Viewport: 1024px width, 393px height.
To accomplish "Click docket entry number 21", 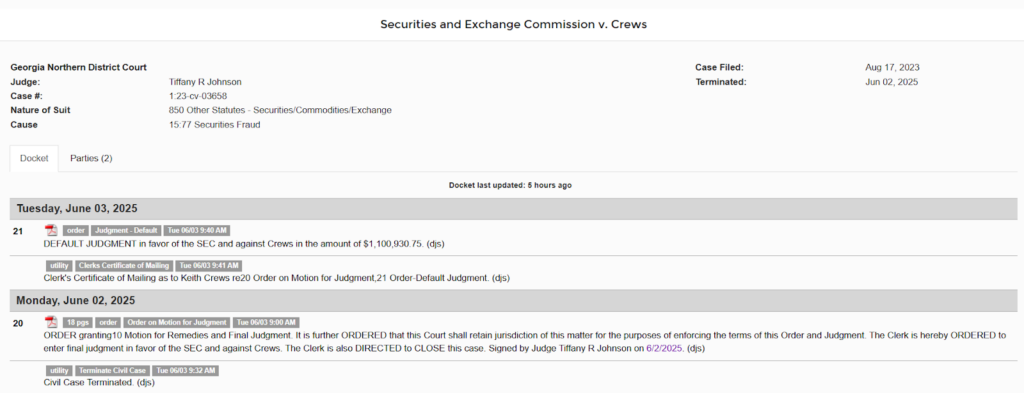I will [x=18, y=231].
